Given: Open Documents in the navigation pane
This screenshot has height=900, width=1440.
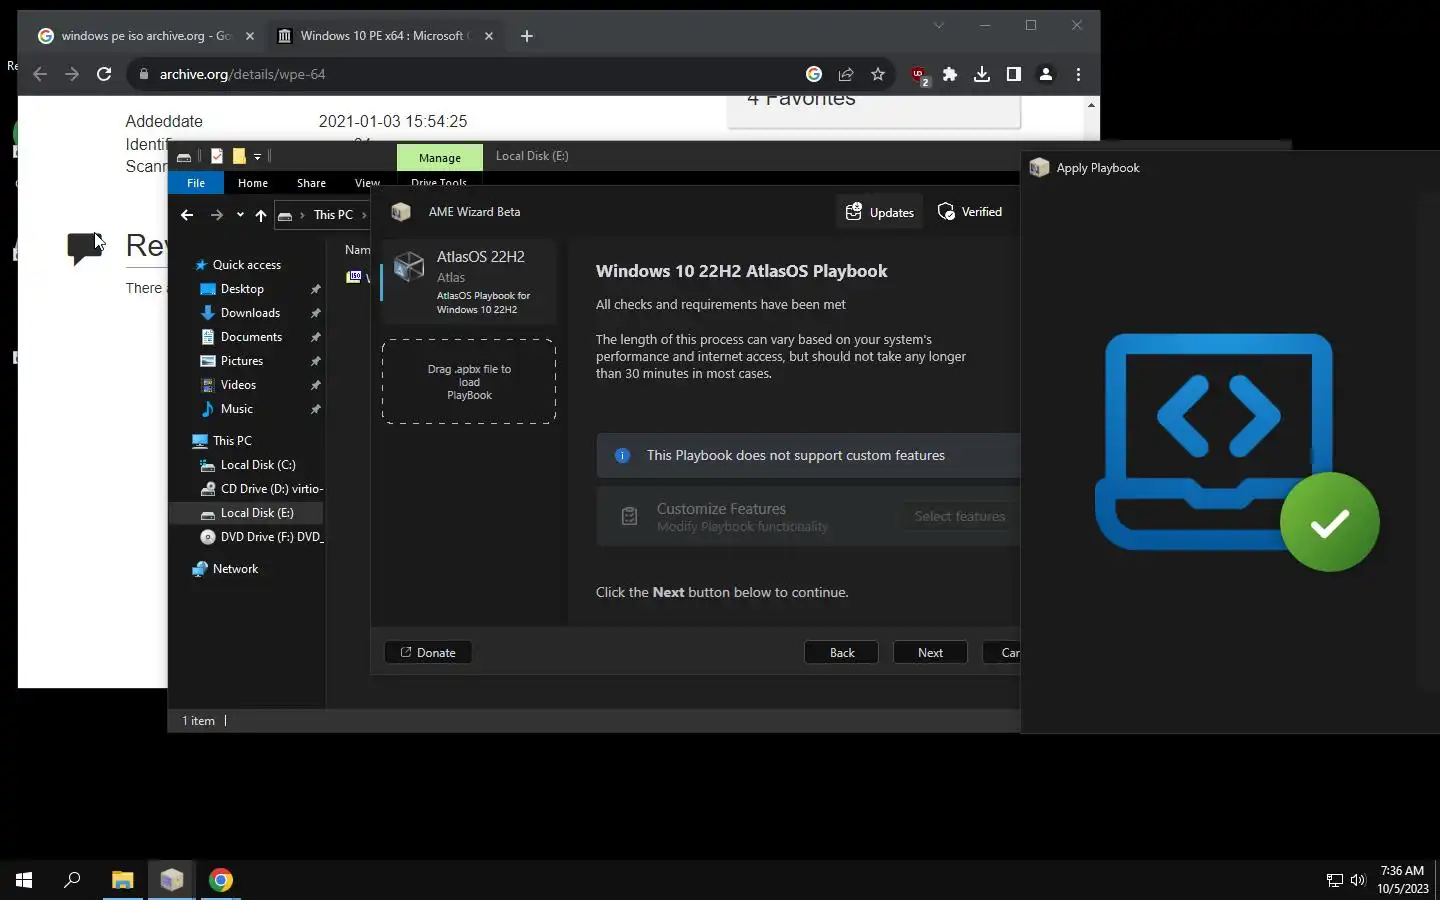Looking at the screenshot, I should (251, 337).
